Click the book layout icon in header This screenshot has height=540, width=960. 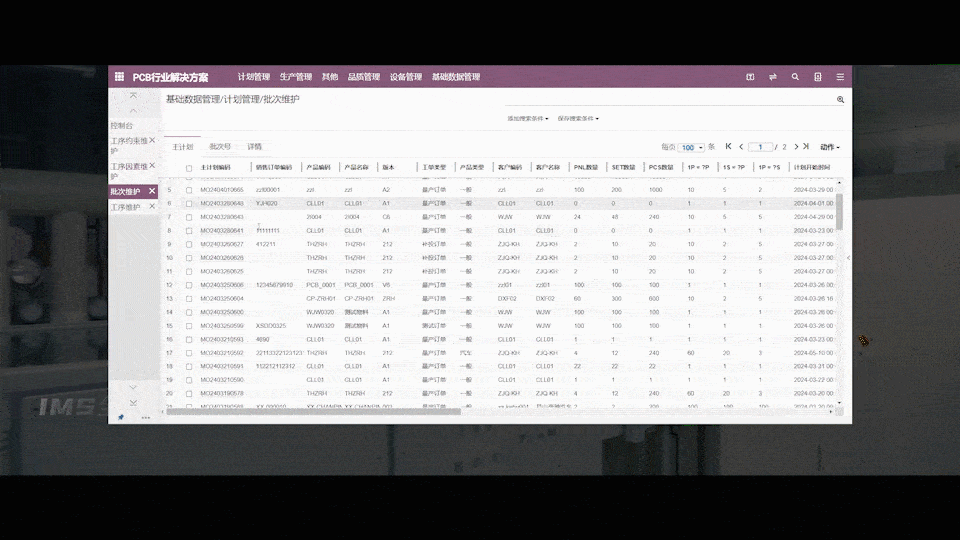click(x=750, y=77)
